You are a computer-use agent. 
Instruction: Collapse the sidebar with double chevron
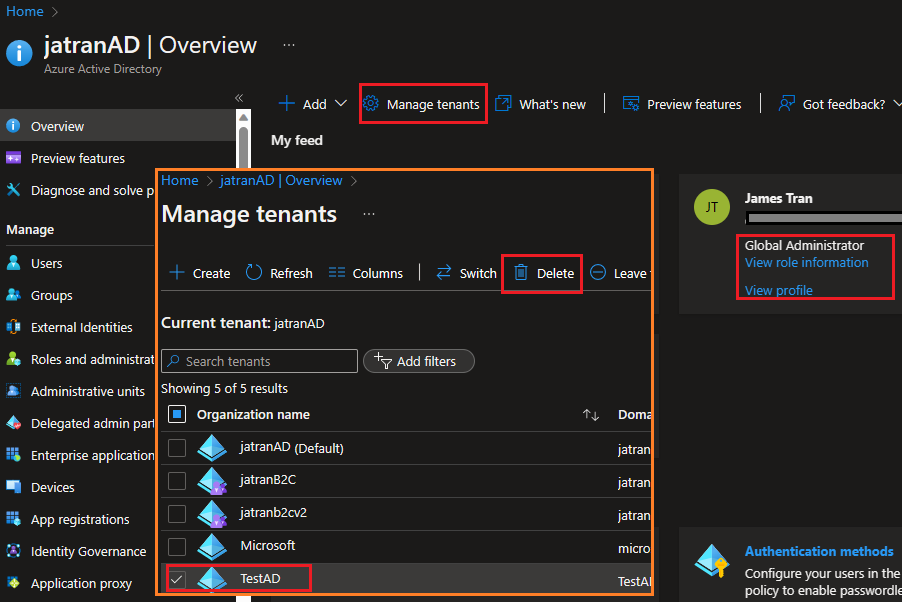(x=239, y=98)
